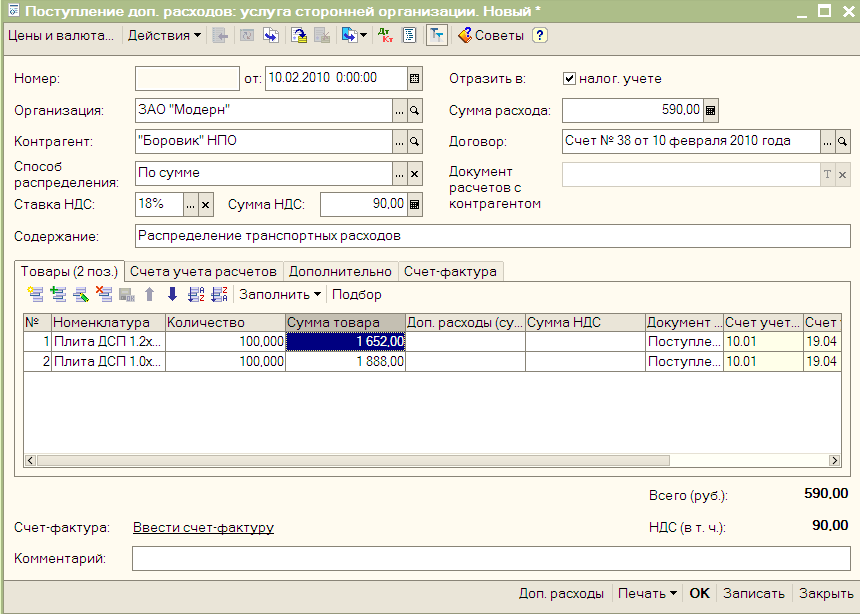This screenshot has height=614, width=860.
Task: Click the T type button of Документ расчетов
Action: pos(827,174)
